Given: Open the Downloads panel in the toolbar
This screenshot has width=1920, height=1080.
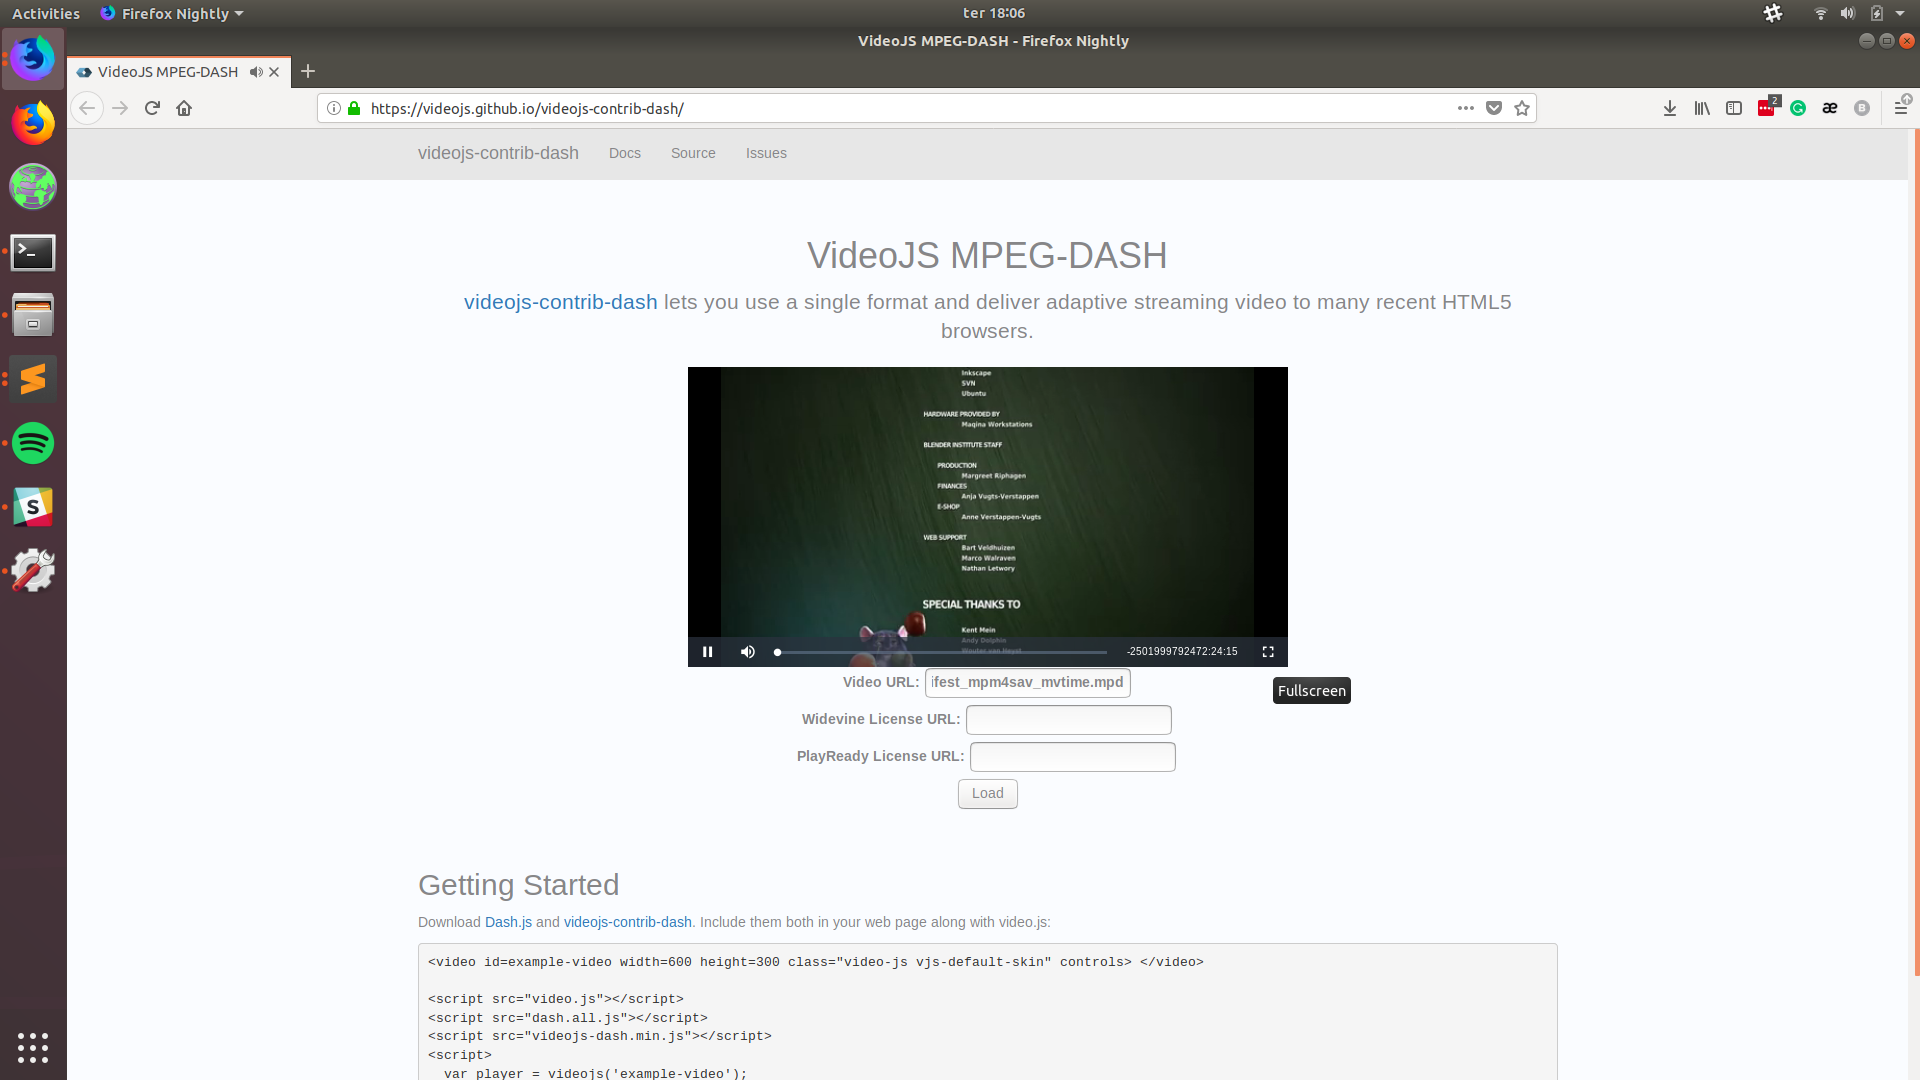Looking at the screenshot, I should pyautogui.click(x=1670, y=108).
